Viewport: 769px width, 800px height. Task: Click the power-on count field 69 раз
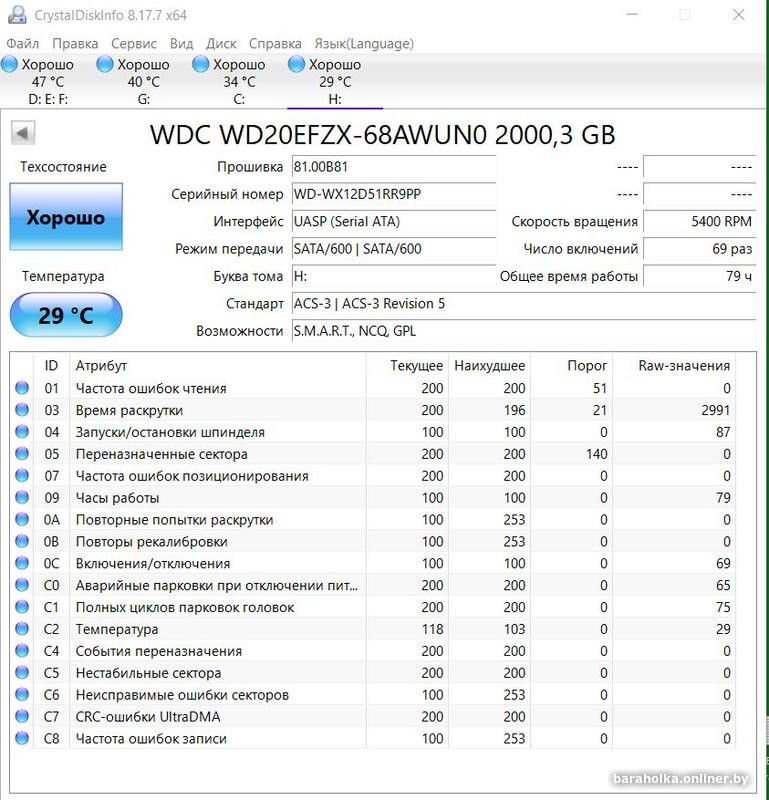point(699,249)
